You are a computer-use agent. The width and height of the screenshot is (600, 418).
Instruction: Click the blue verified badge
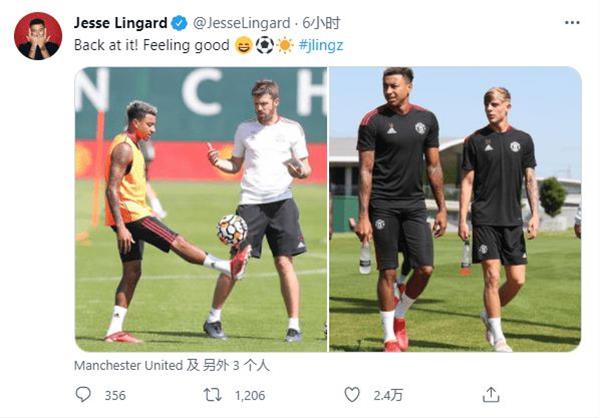179,23
